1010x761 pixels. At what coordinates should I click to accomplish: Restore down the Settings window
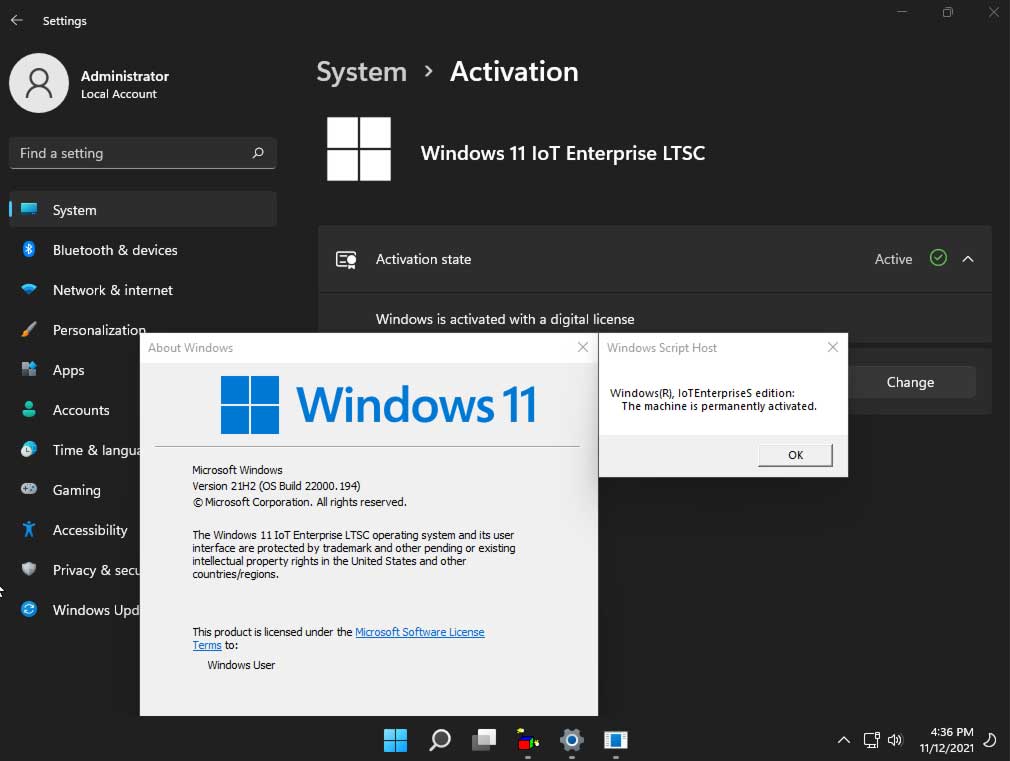click(x=948, y=12)
